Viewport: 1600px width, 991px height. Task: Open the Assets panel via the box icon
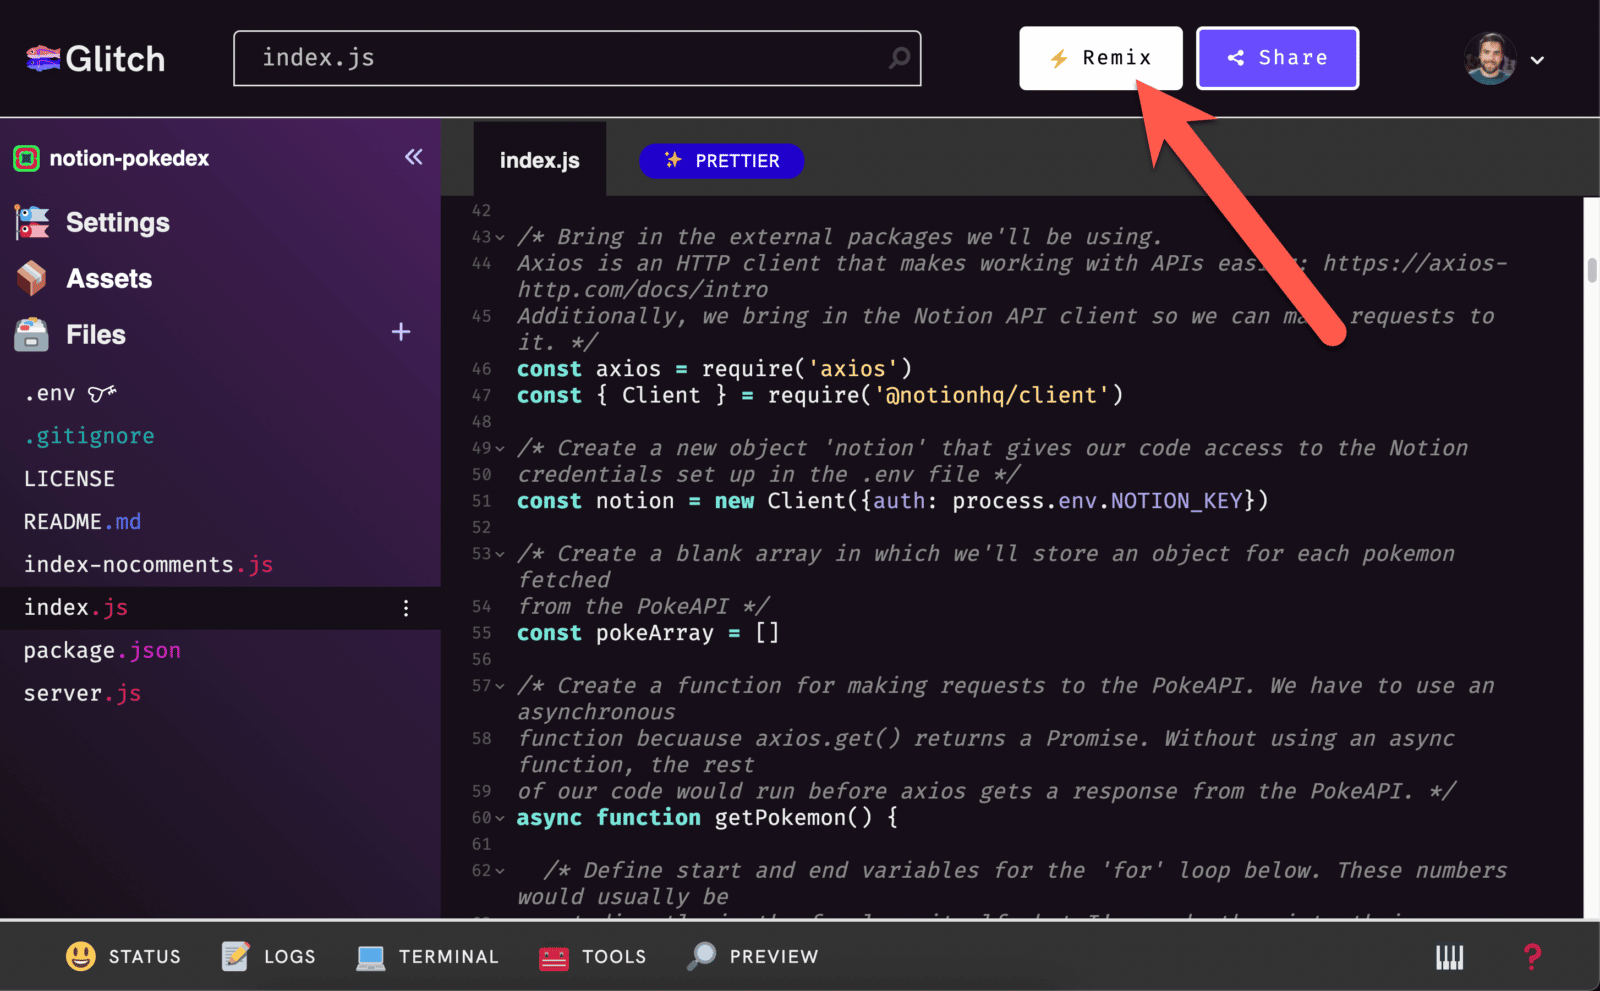tap(30, 278)
